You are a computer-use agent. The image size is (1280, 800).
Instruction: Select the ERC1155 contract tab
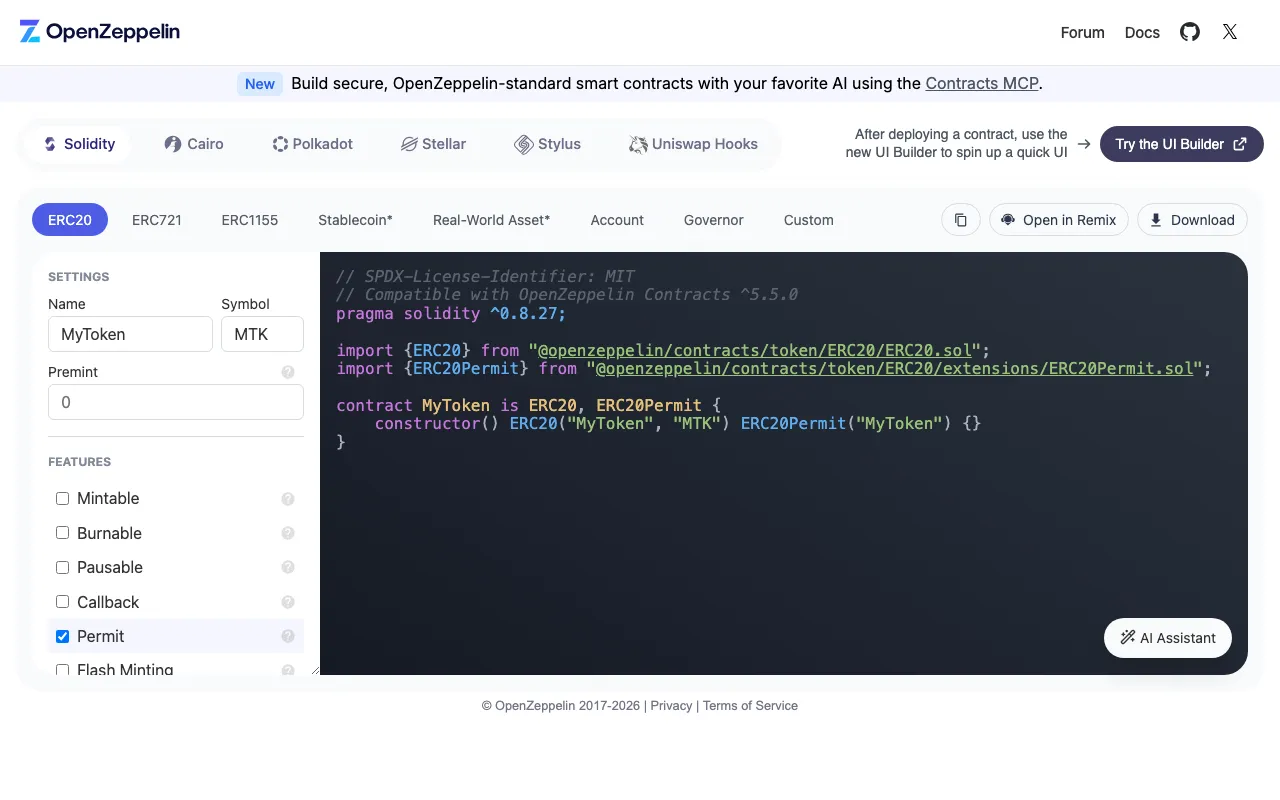coord(250,220)
